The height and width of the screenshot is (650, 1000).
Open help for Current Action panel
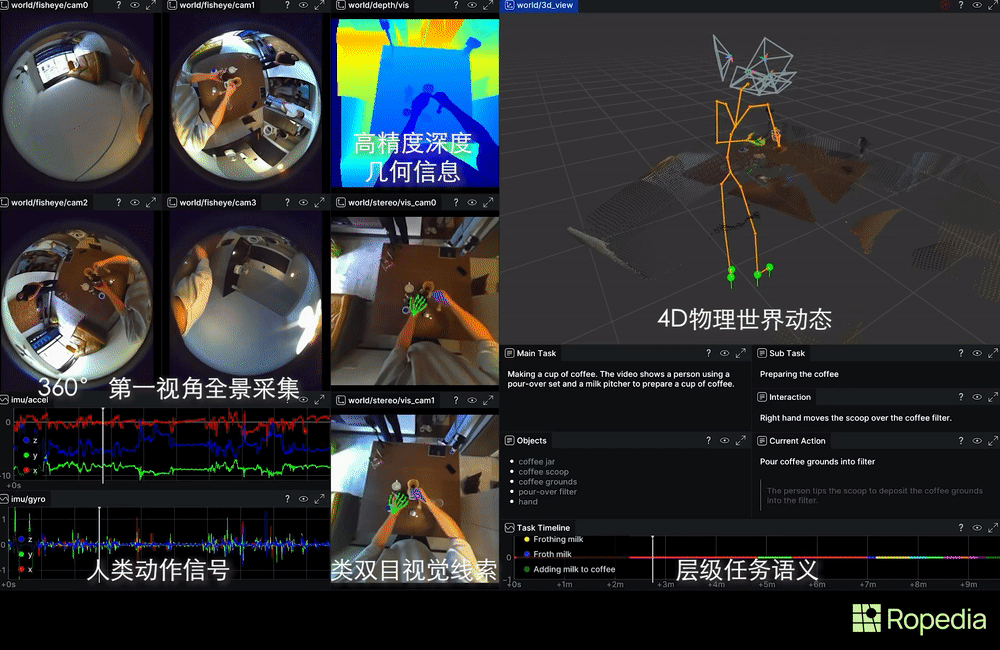[x=959, y=441]
